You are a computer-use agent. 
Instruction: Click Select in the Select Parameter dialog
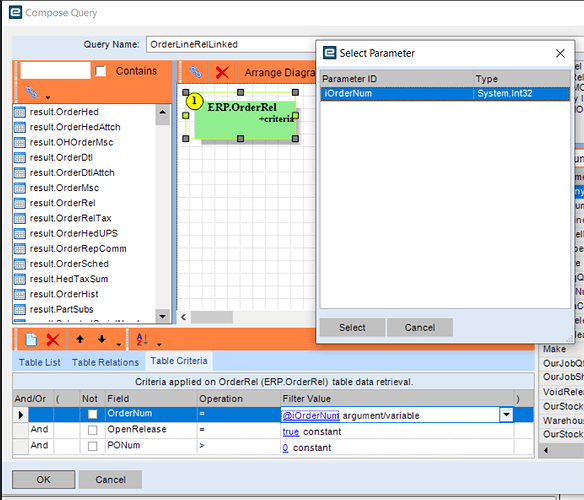(352, 327)
